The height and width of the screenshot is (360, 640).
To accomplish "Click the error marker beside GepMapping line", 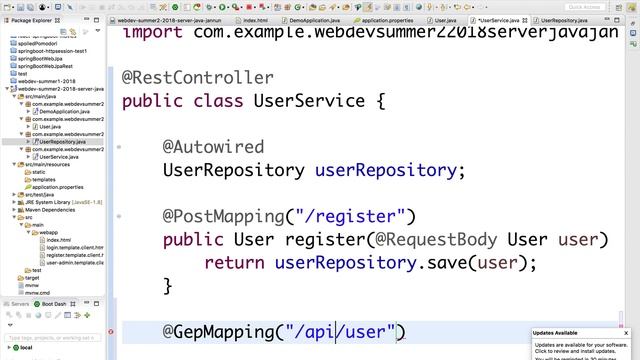I will coord(111,332).
